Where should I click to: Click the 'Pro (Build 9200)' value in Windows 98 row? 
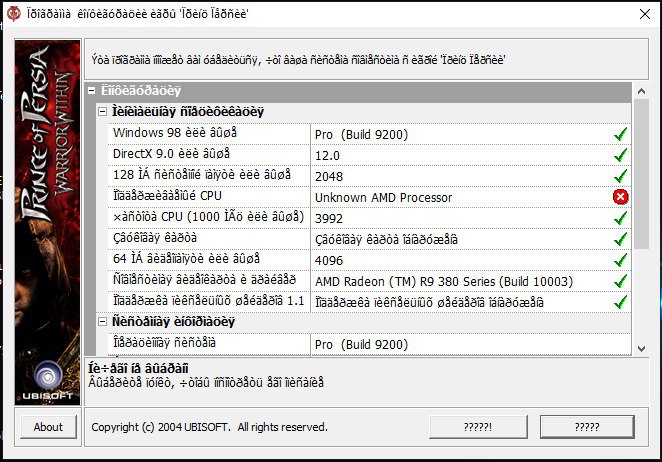(361, 135)
